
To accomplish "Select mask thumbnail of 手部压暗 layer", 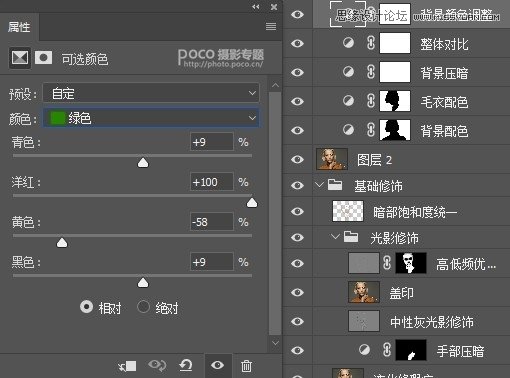I will coord(411,350).
